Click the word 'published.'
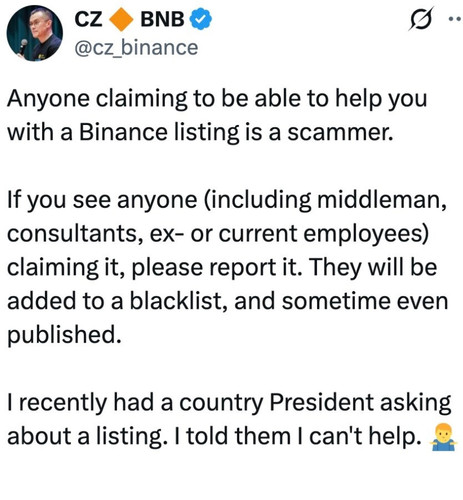 pyautogui.click(x=64, y=335)
